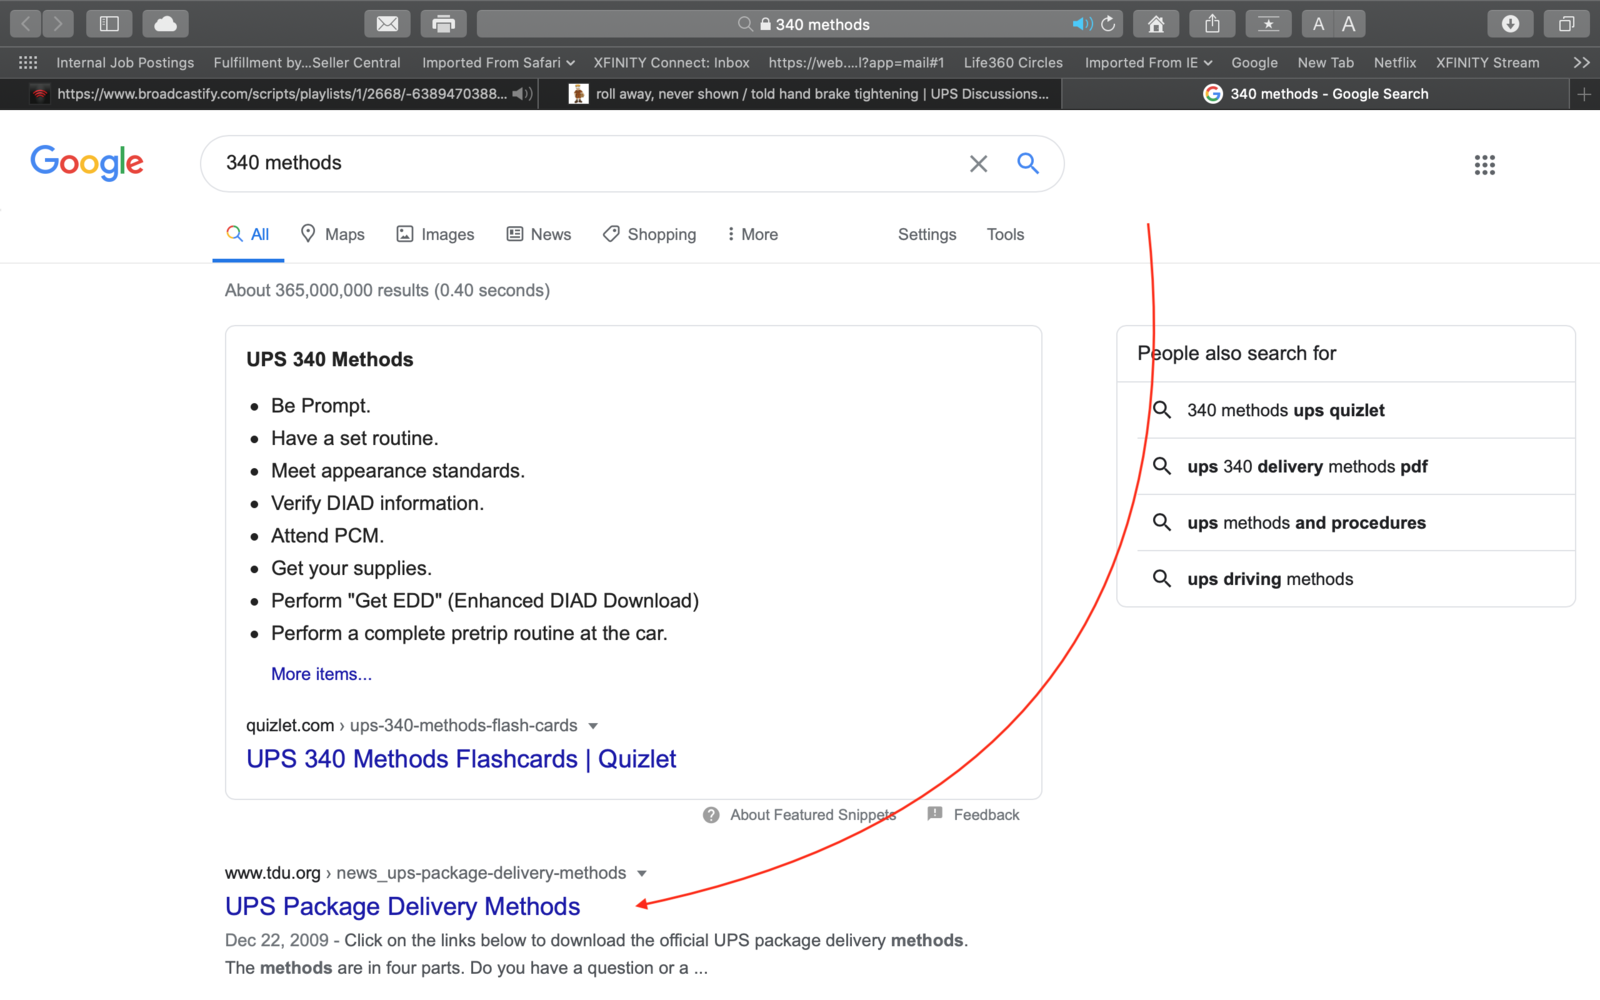Click the Mail envelope toolbar icon
This screenshot has width=1600, height=1000.
(387, 23)
